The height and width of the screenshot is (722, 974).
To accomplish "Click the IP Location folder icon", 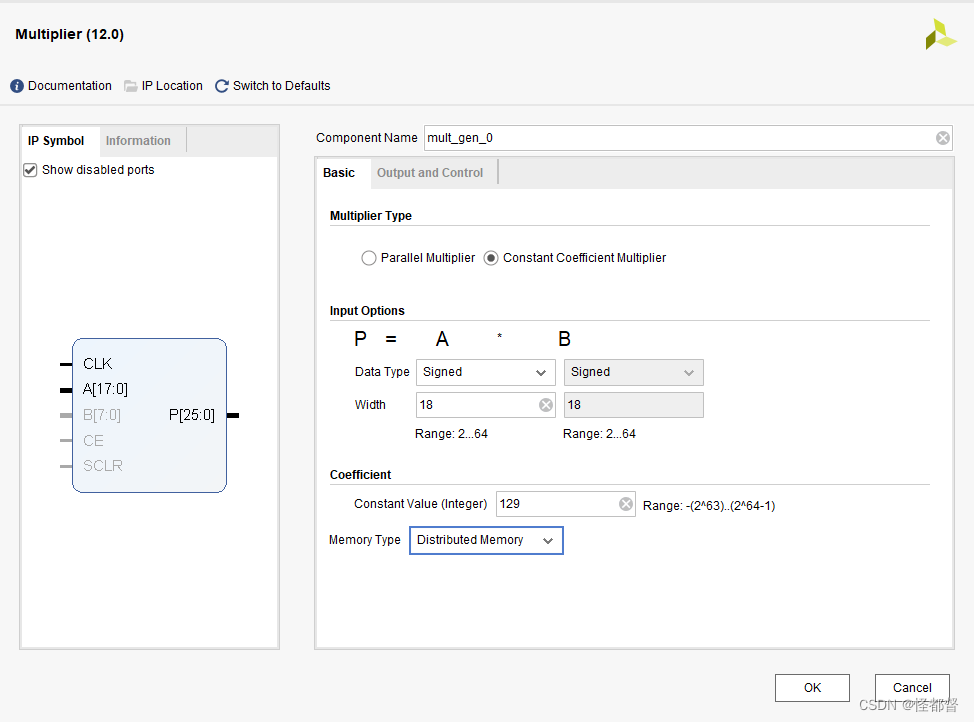I will coord(130,86).
